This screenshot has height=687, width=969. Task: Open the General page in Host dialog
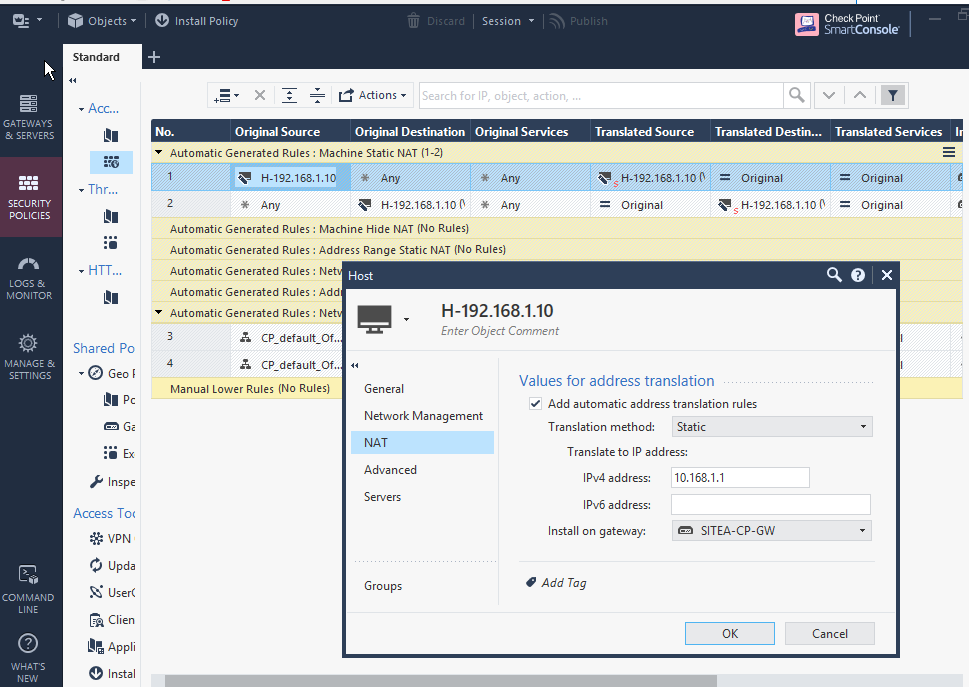[384, 389]
